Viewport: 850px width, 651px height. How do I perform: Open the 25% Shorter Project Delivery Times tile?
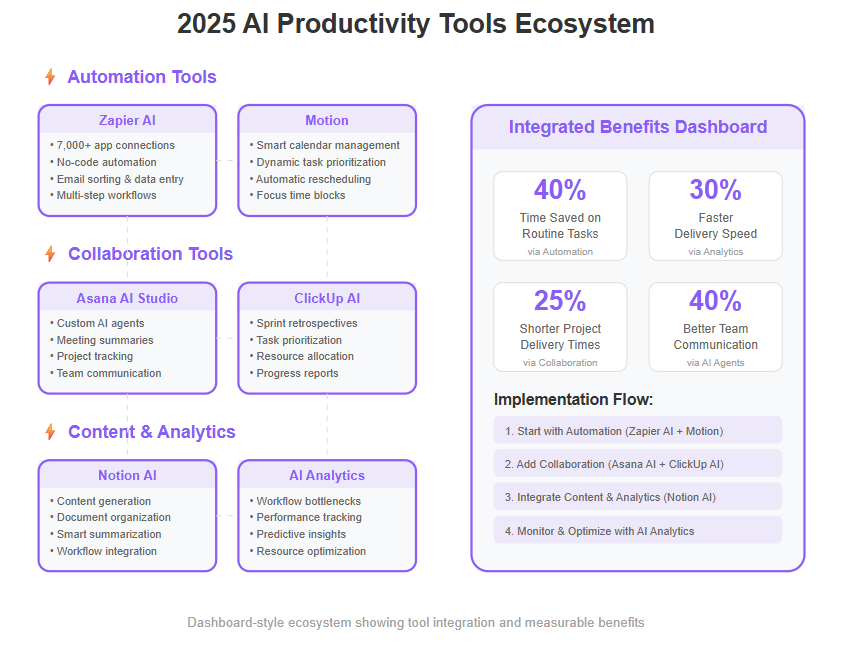pos(560,327)
